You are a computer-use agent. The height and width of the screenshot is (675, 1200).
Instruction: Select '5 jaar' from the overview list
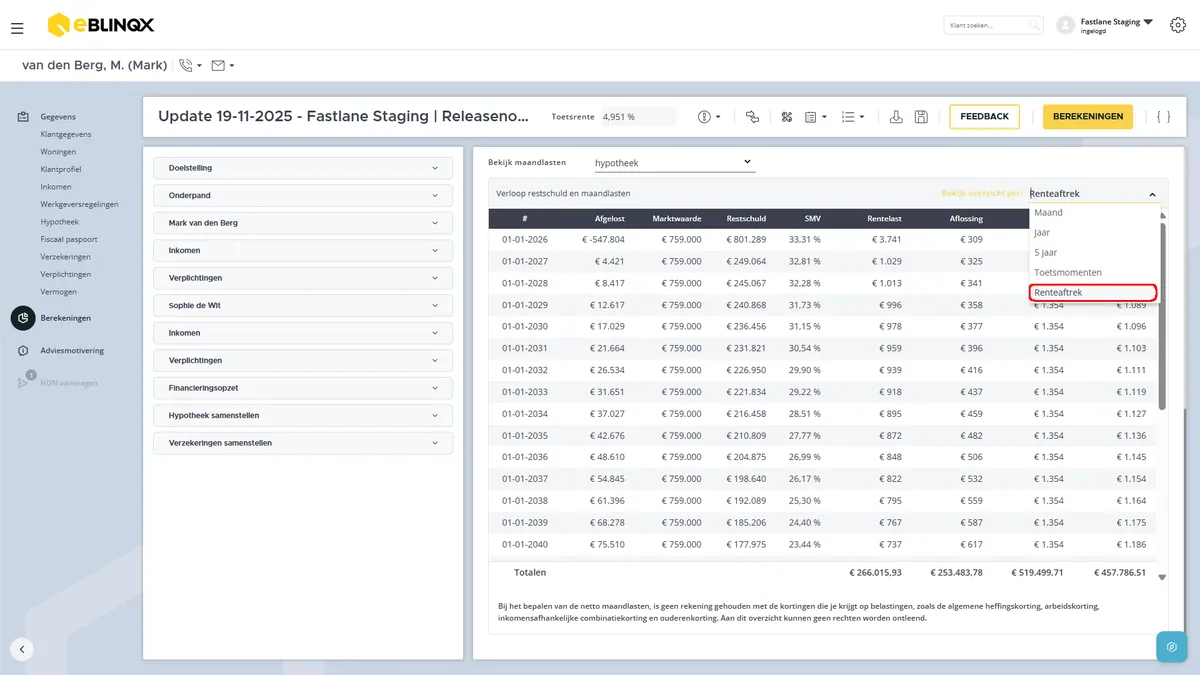pyautogui.click(x=1095, y=253)
